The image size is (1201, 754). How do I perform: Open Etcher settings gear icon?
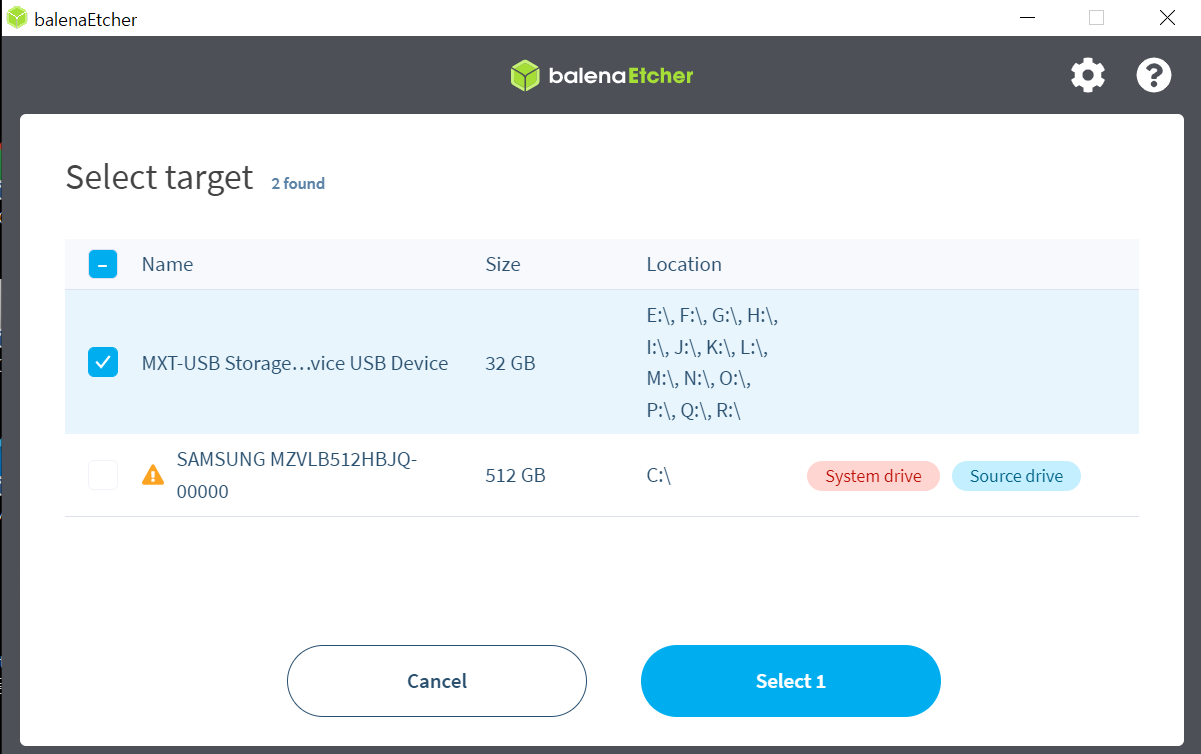1088,76
